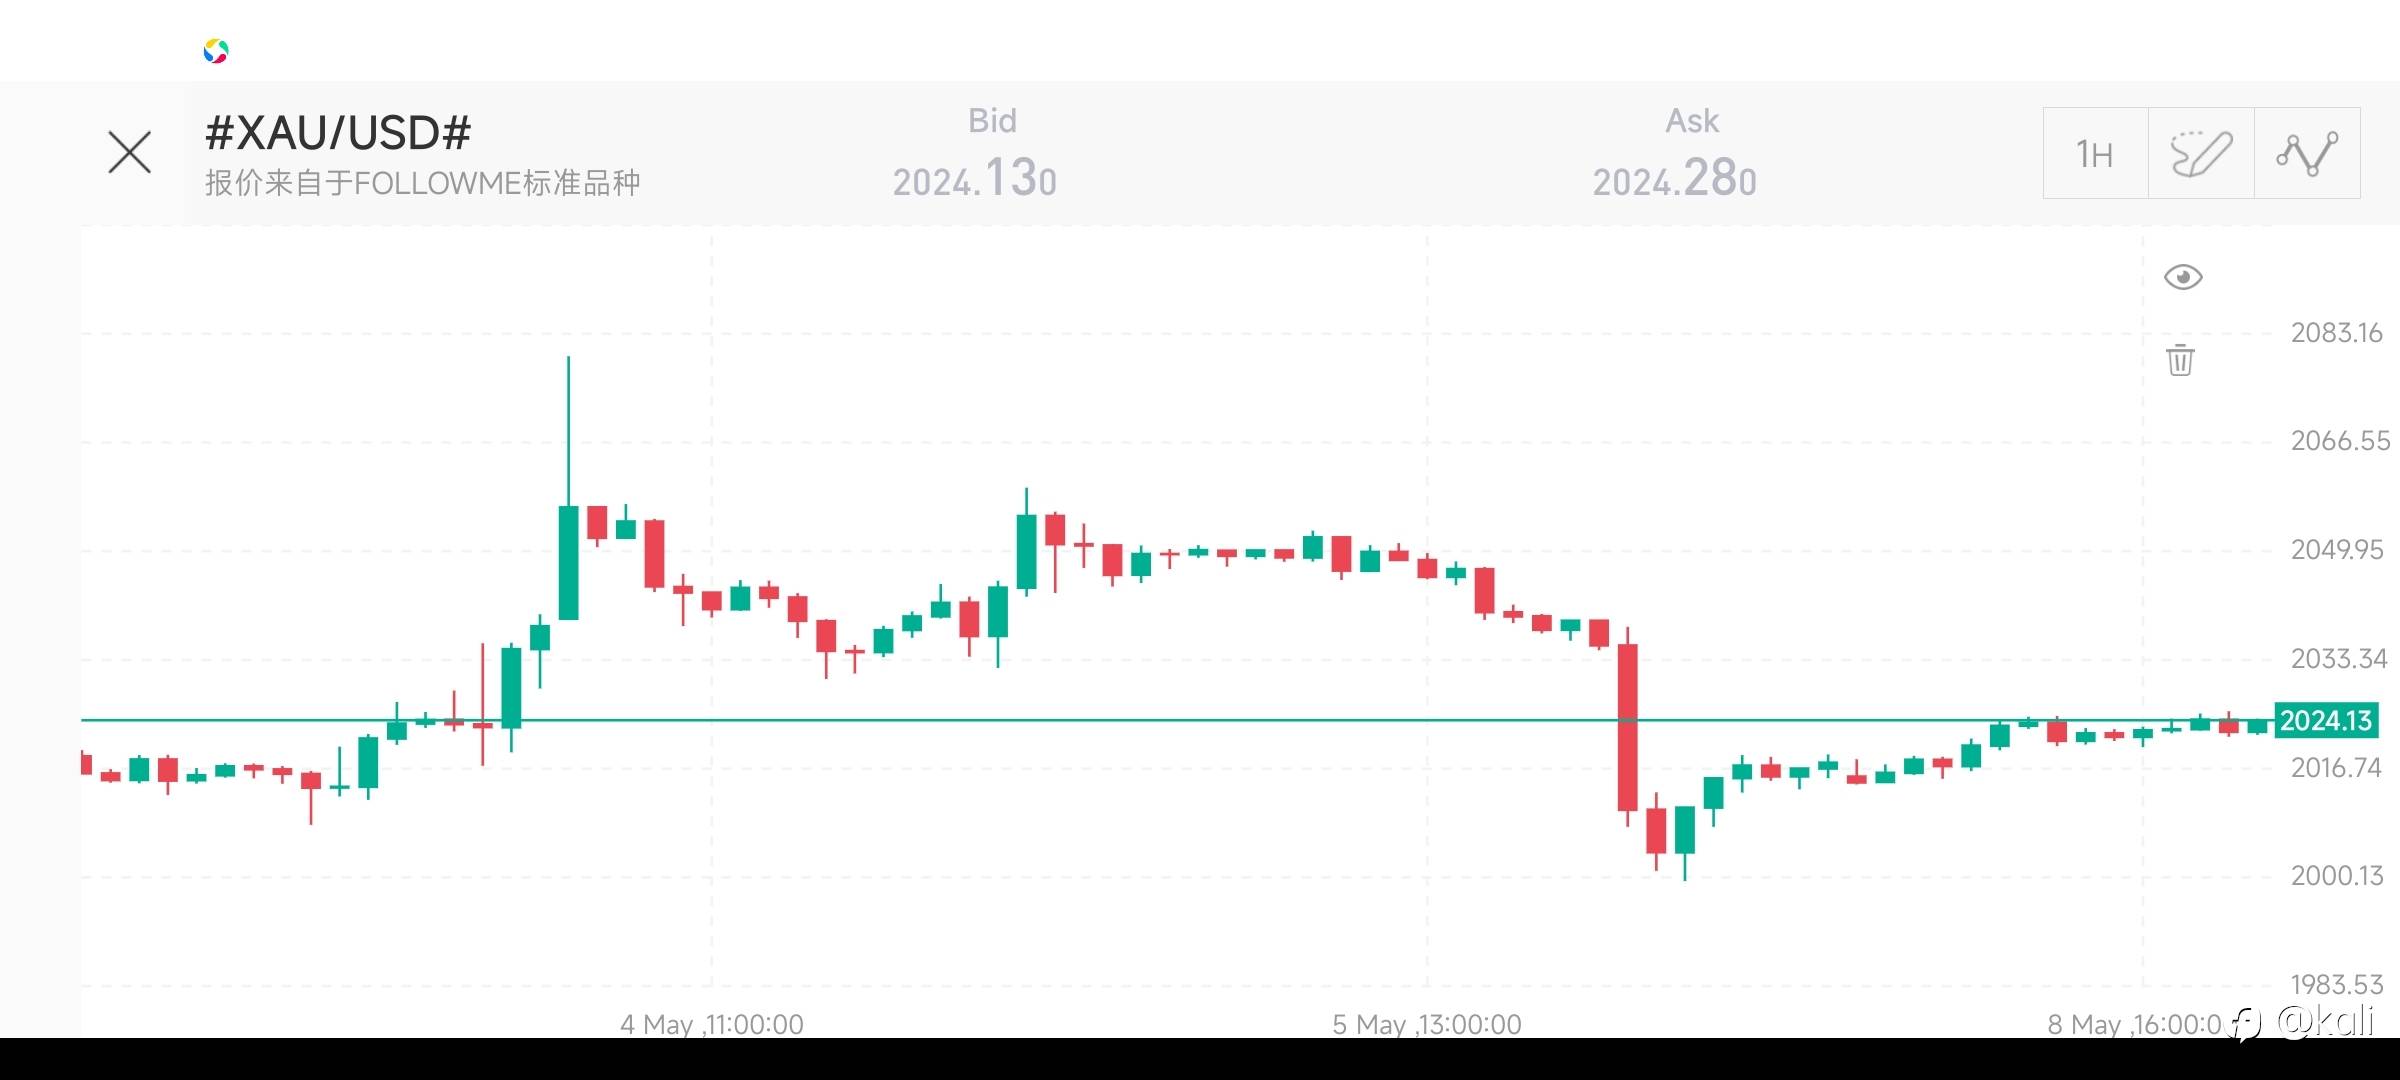2400x1080 pixels.
Task: Select the 5 May 13:00:00 time marker
Action: point(1427,1024)
